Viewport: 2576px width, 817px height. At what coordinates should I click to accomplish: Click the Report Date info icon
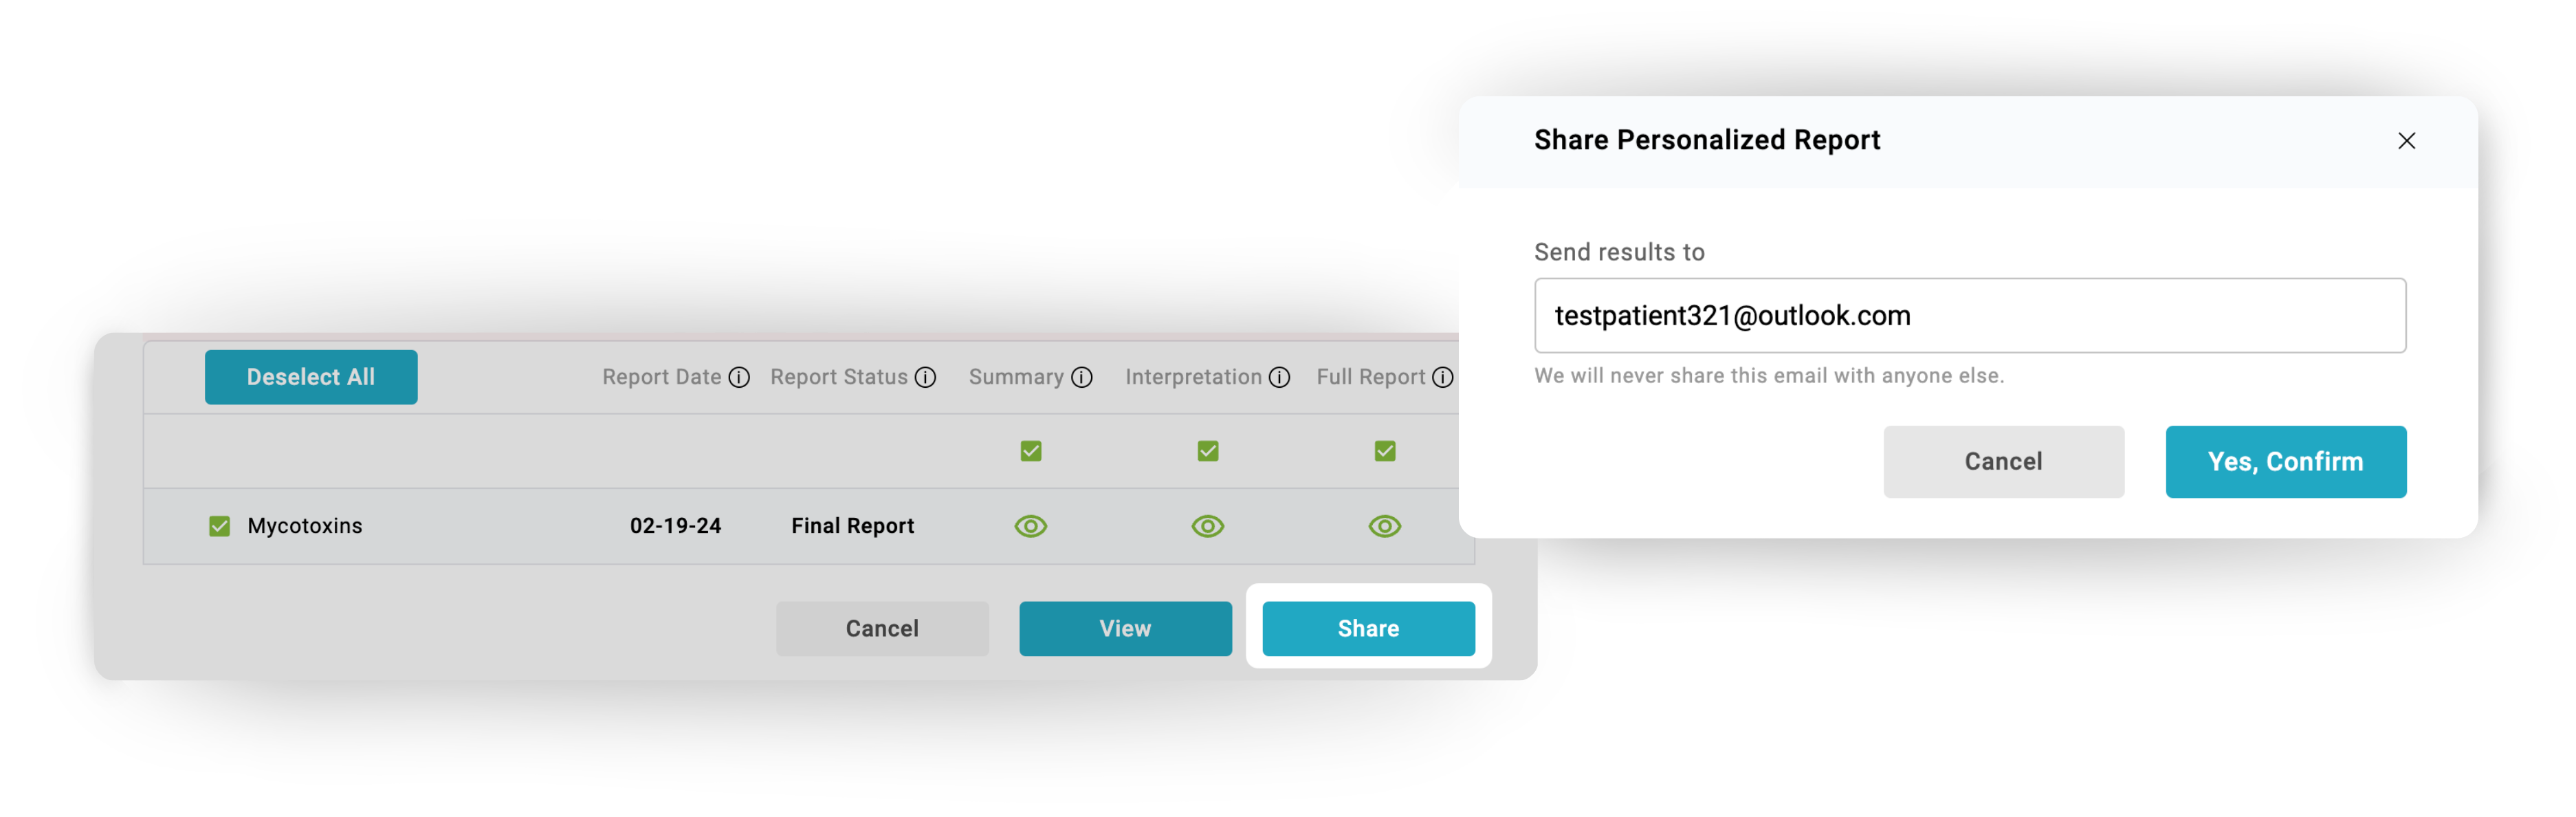click(x=739, y=377)
